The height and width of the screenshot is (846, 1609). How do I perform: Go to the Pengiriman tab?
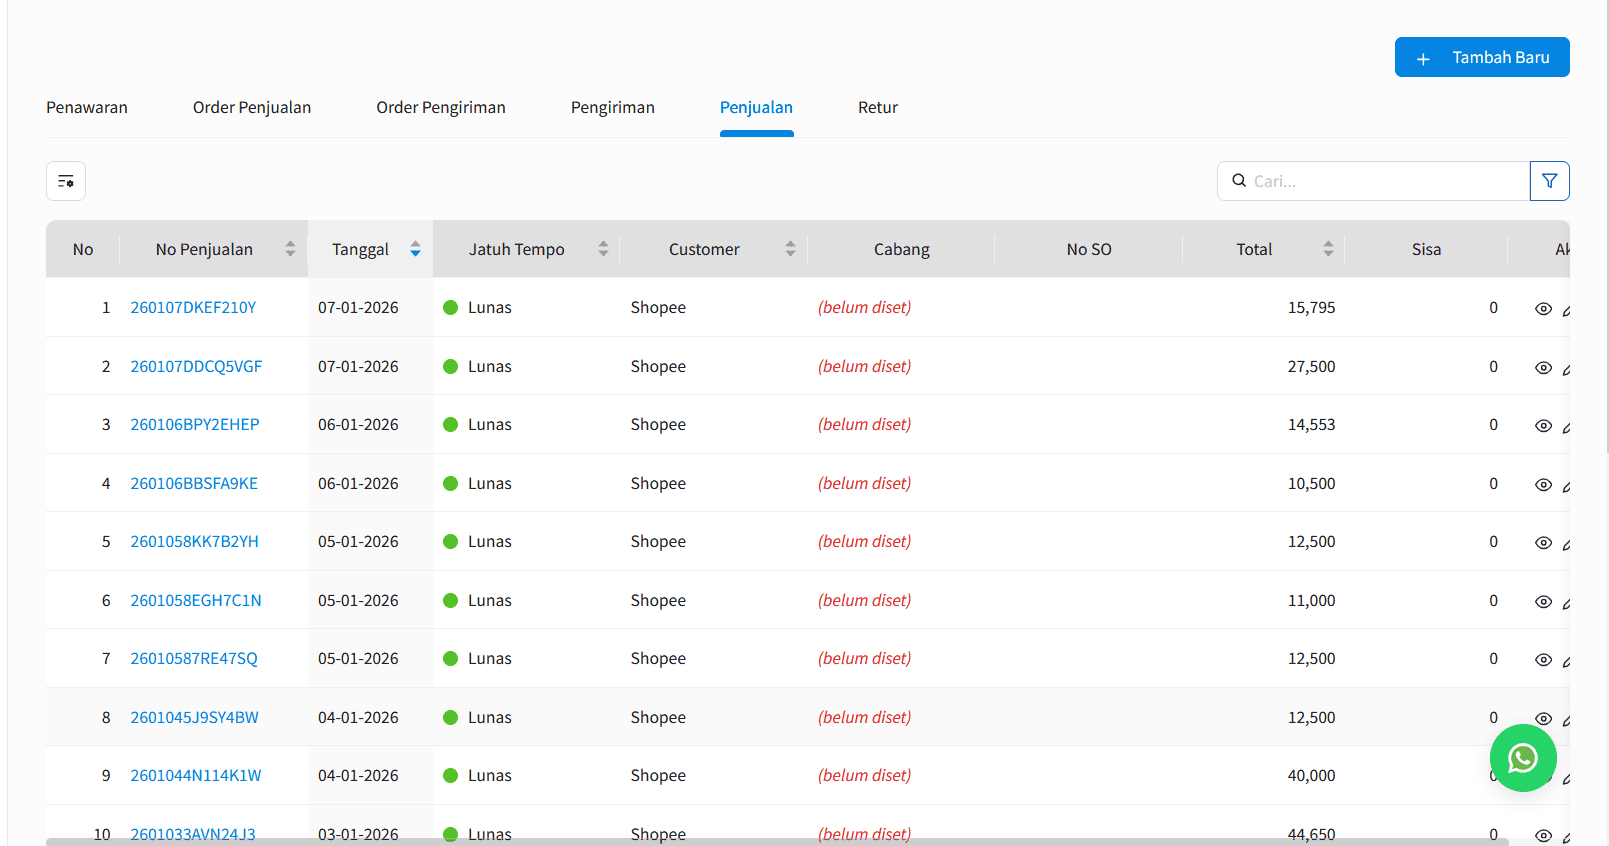612,108
